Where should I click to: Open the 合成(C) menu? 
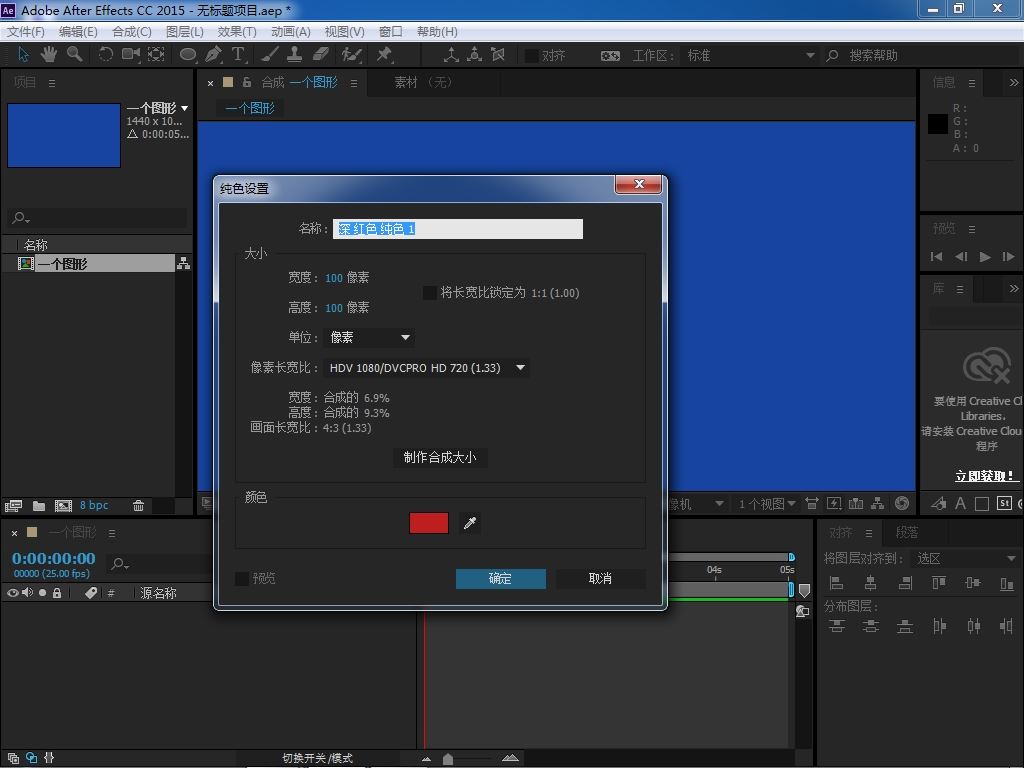(x=132, y=31)
